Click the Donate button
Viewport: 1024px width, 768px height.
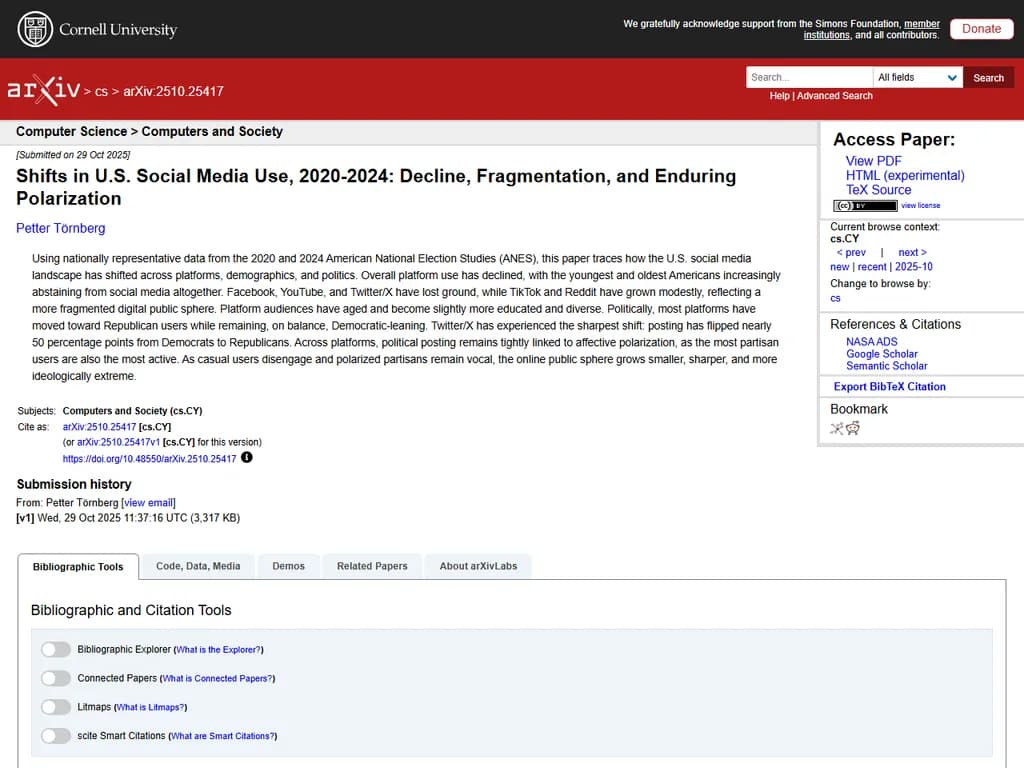981,28
